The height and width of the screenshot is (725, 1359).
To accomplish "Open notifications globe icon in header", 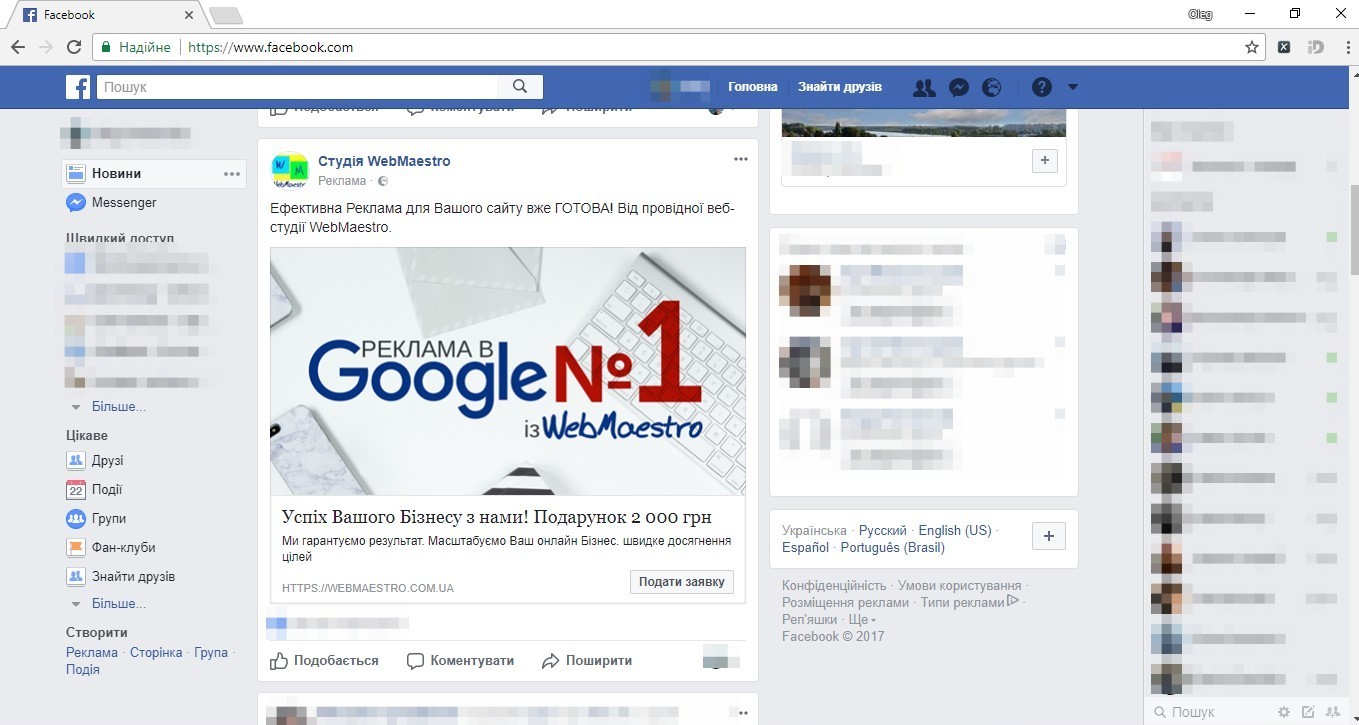I will [992, 87].
